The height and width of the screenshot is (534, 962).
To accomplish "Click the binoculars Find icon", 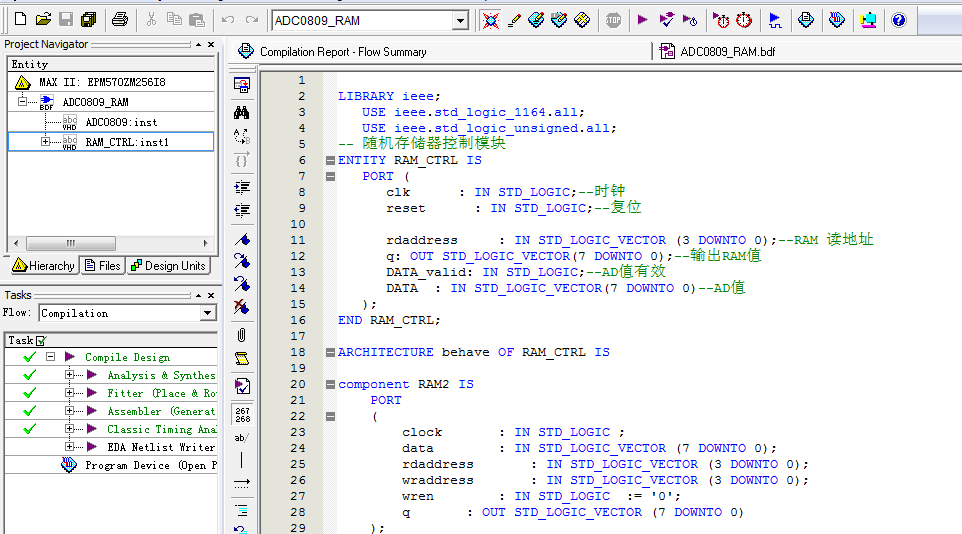I will 241,112.
